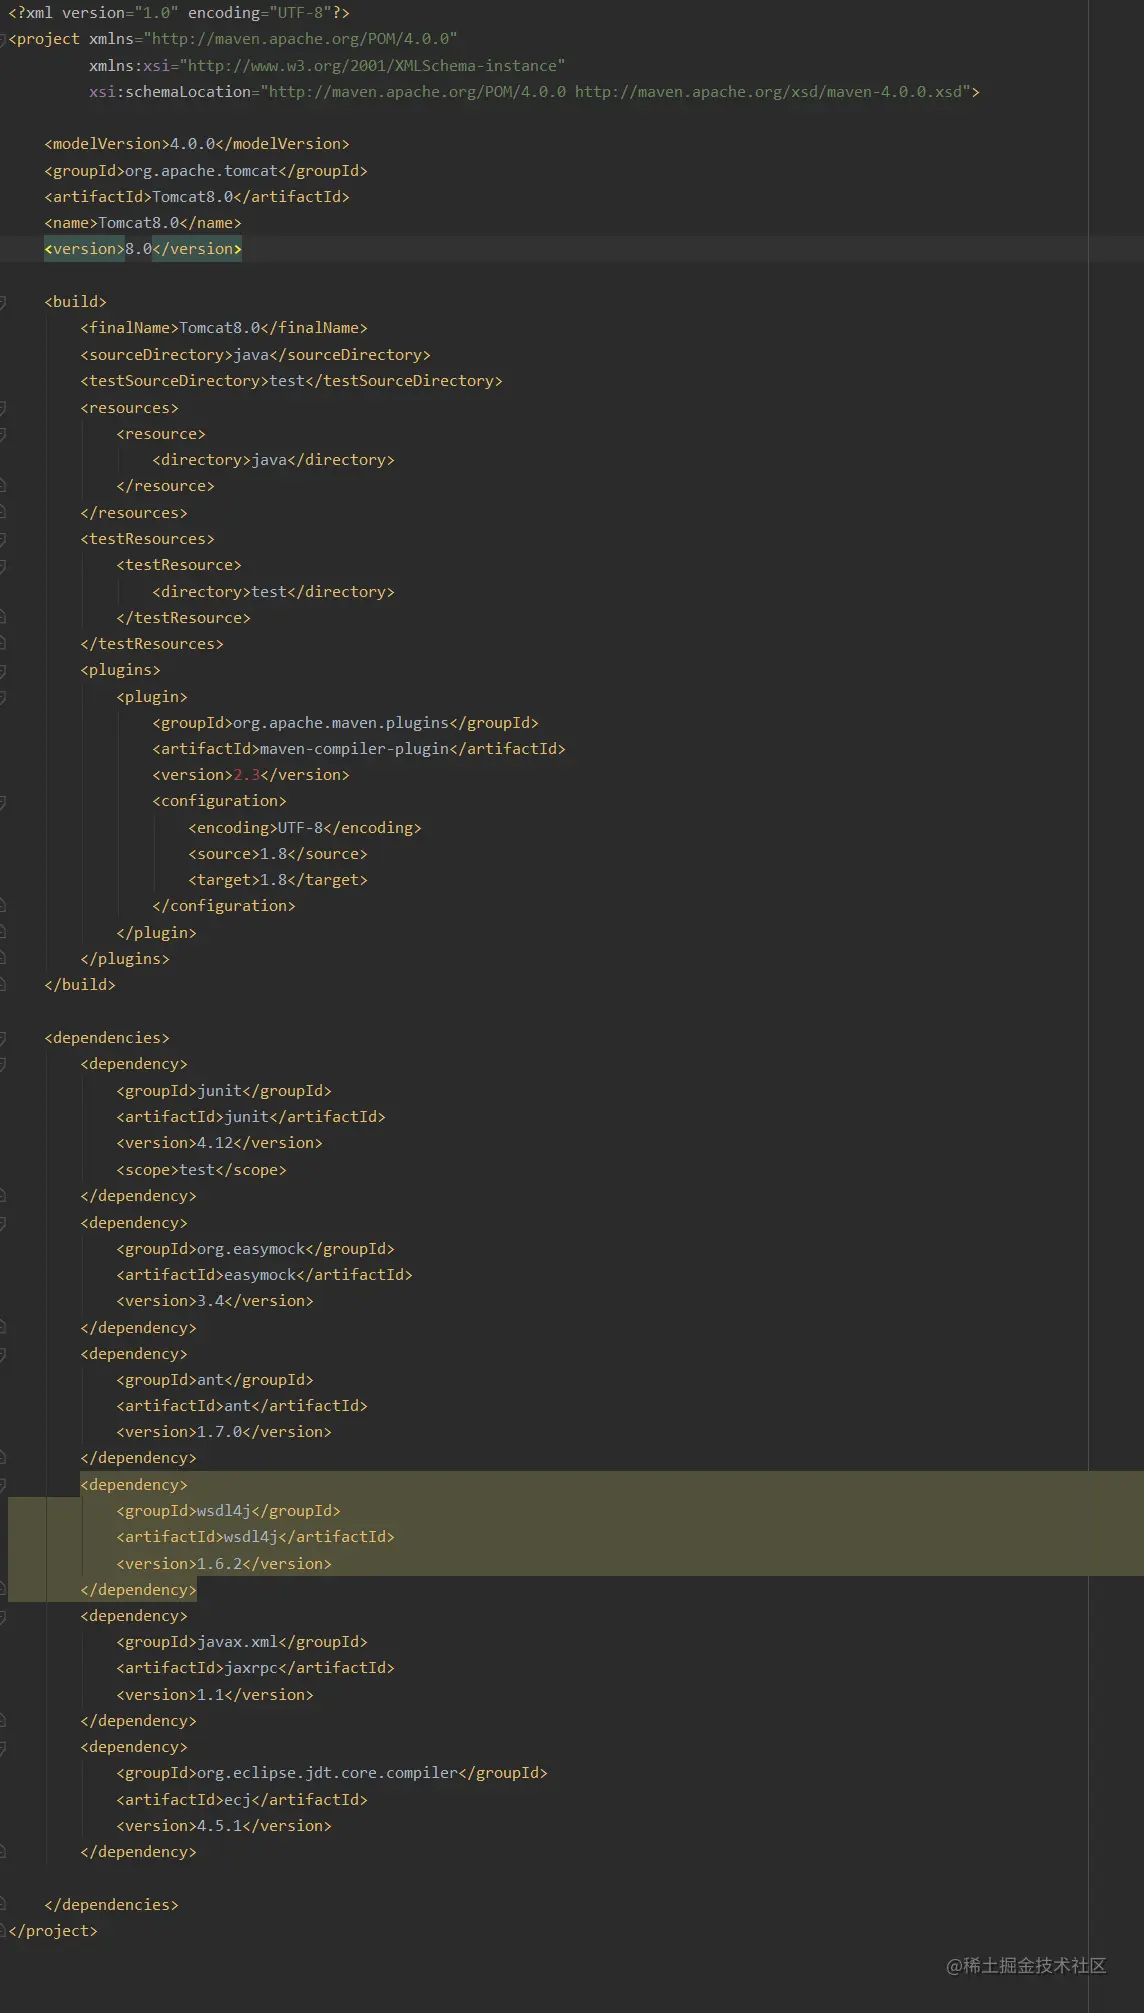Click the xsi:schemaLocation attribute line
1144x2013 pixels.
click(x=534, y=92)
